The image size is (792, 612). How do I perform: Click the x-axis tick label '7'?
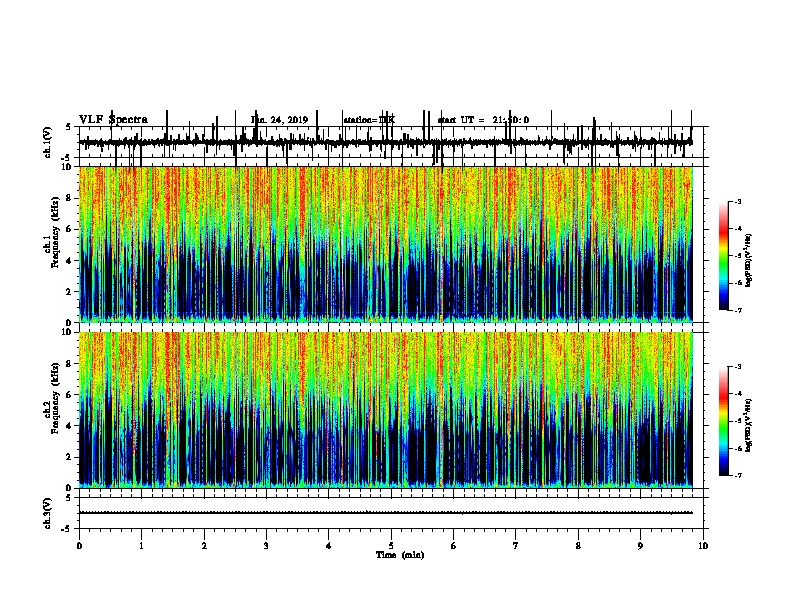click(x=516, y=546)
